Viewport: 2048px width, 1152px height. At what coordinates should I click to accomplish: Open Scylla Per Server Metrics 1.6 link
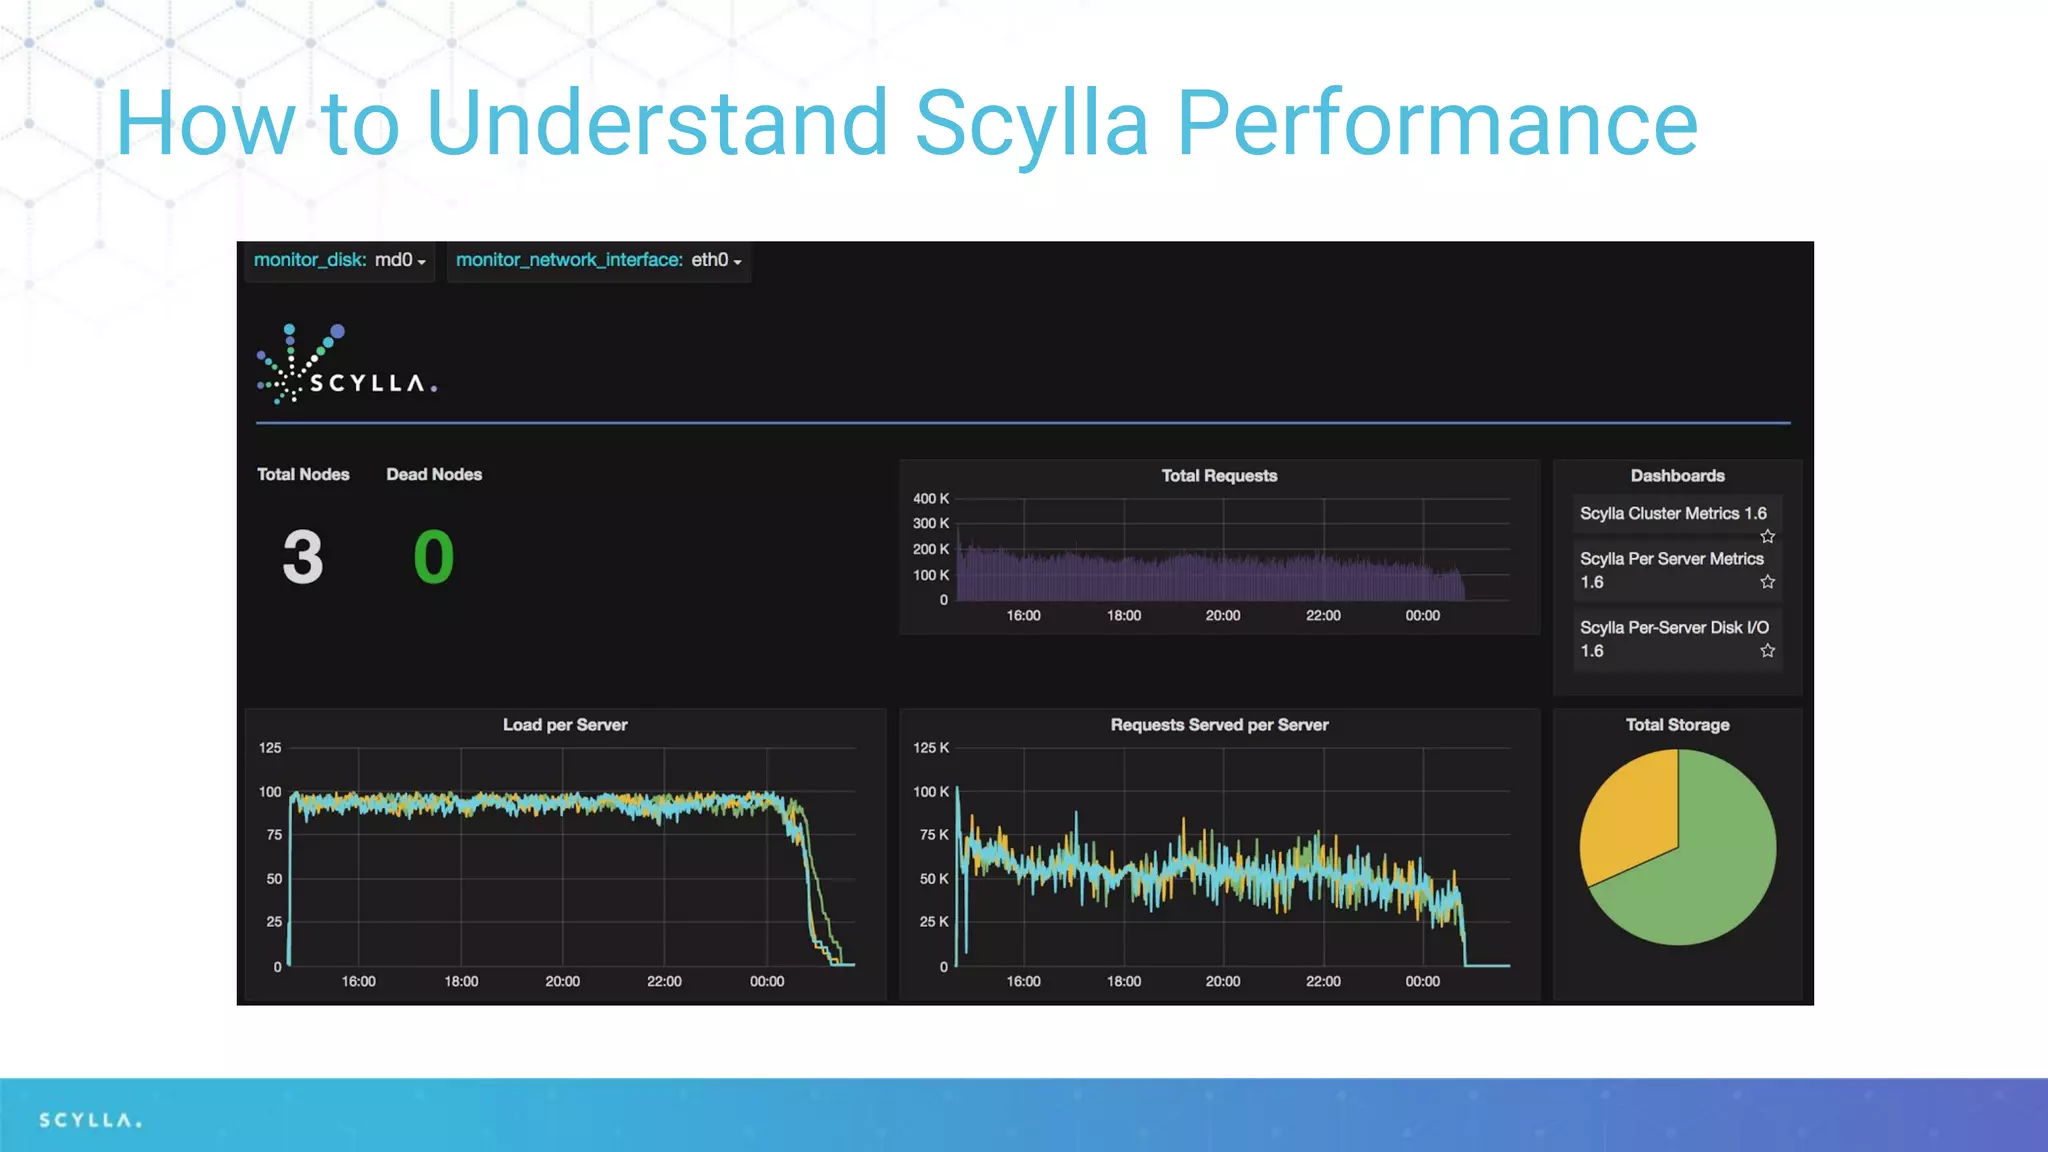(x=1671, y=559)
